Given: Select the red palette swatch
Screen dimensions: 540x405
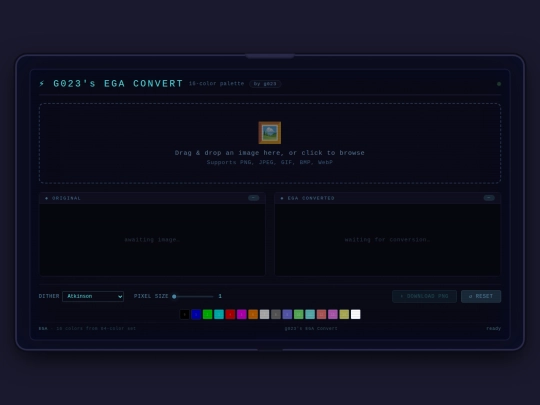Looking at the screenshot, I should [x=230, y=314].
